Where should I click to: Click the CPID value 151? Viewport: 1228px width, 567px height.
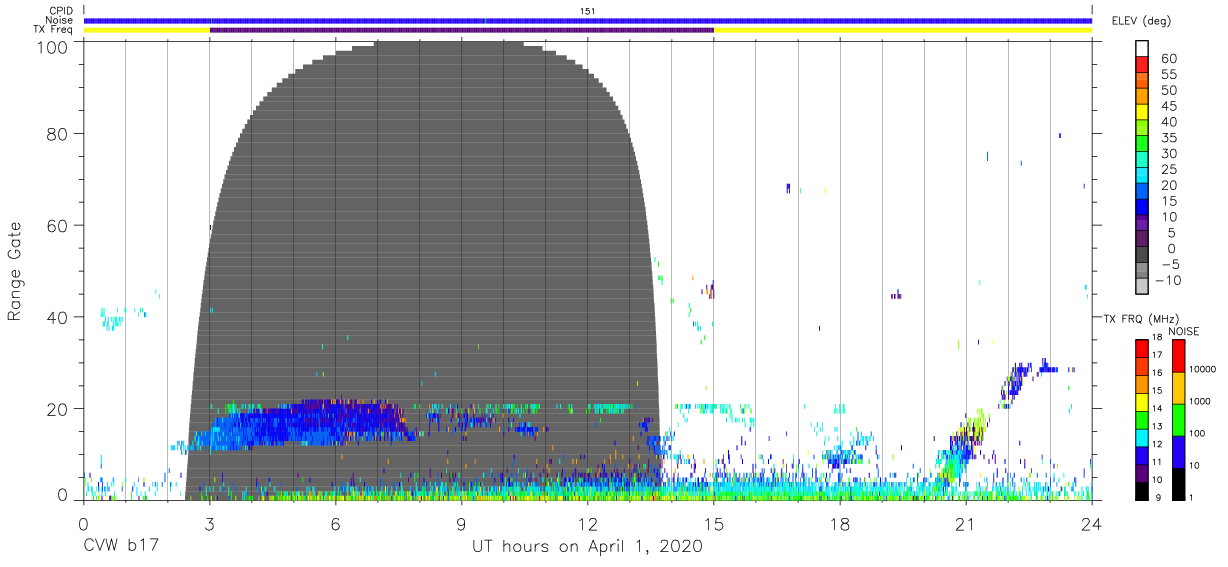(588, 11)
